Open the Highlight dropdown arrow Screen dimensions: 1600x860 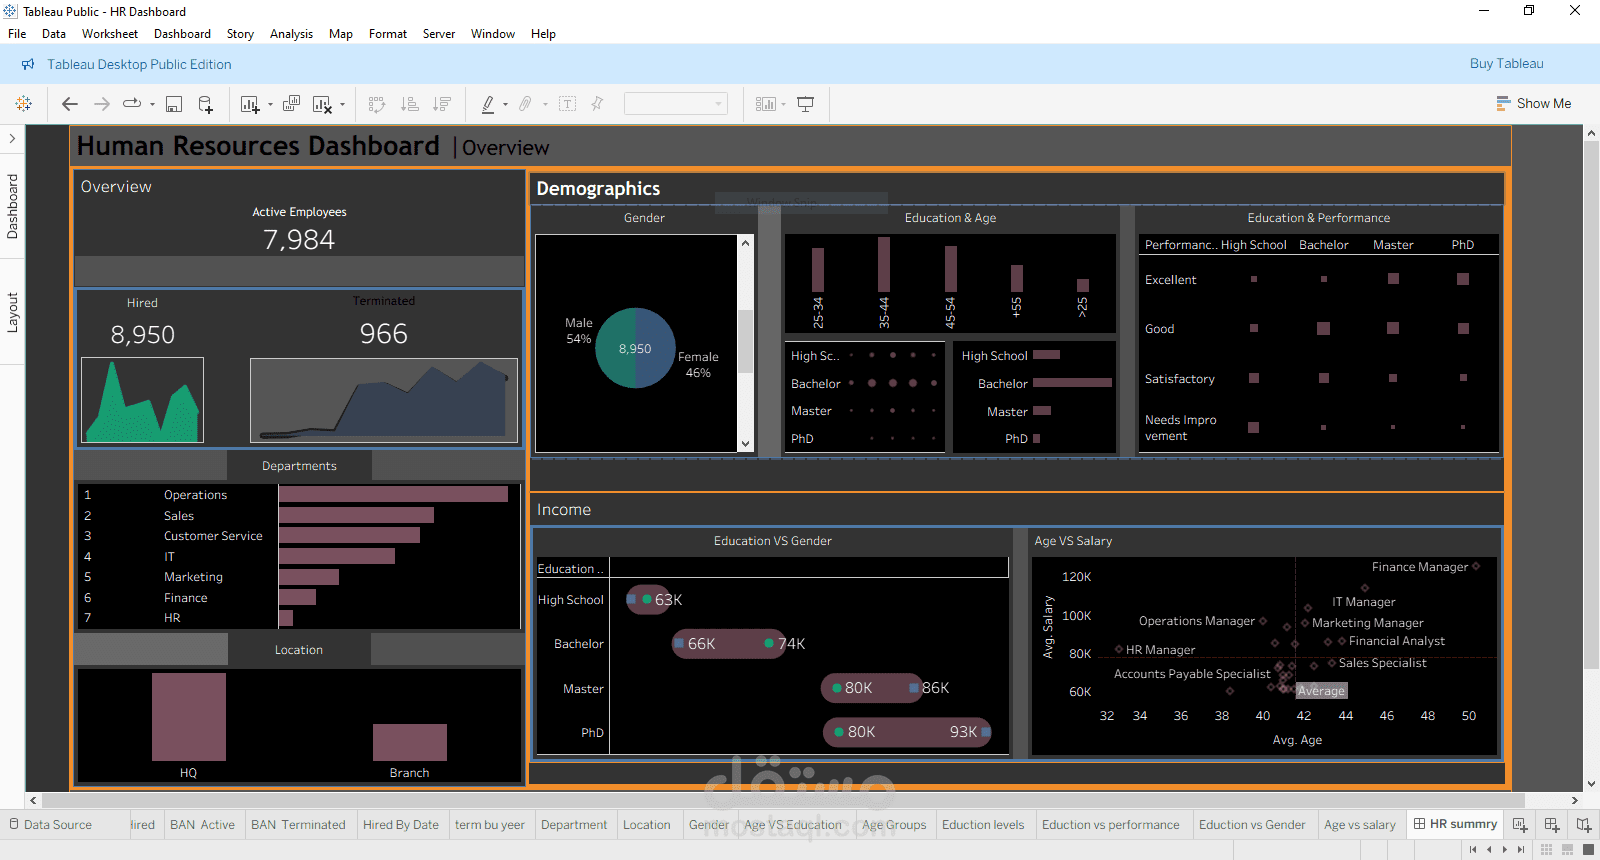pyautogui.click(x=505, y=104)
